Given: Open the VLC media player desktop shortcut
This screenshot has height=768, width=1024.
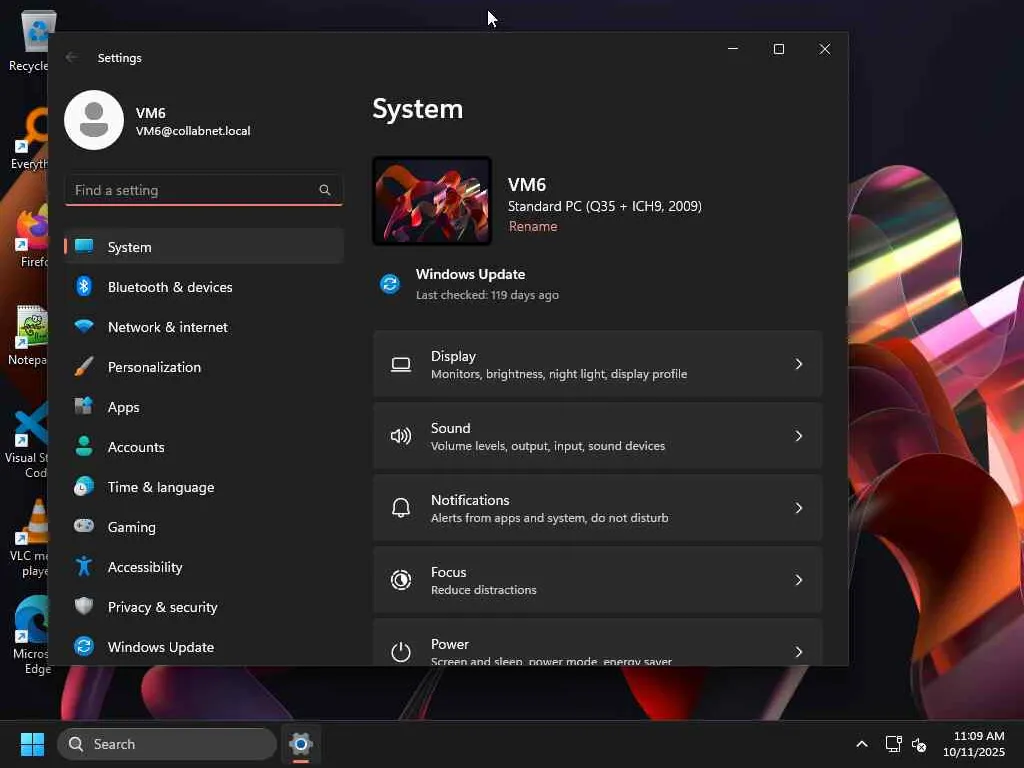Looking at the screenshot, I should click(x=29, y=538).
